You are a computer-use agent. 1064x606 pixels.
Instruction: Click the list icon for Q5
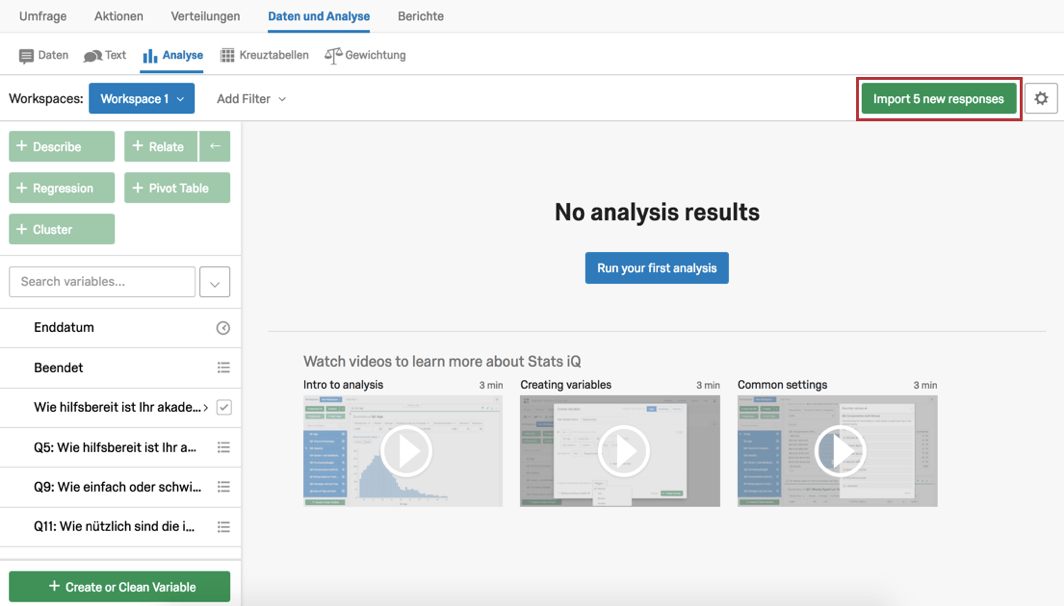[223, 447]
